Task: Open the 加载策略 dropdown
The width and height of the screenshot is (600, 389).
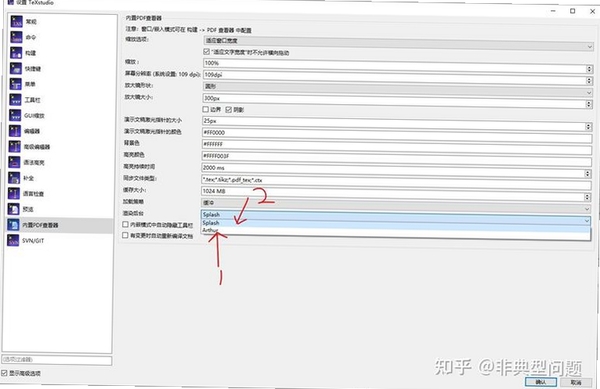Action: tap(396, 205)
